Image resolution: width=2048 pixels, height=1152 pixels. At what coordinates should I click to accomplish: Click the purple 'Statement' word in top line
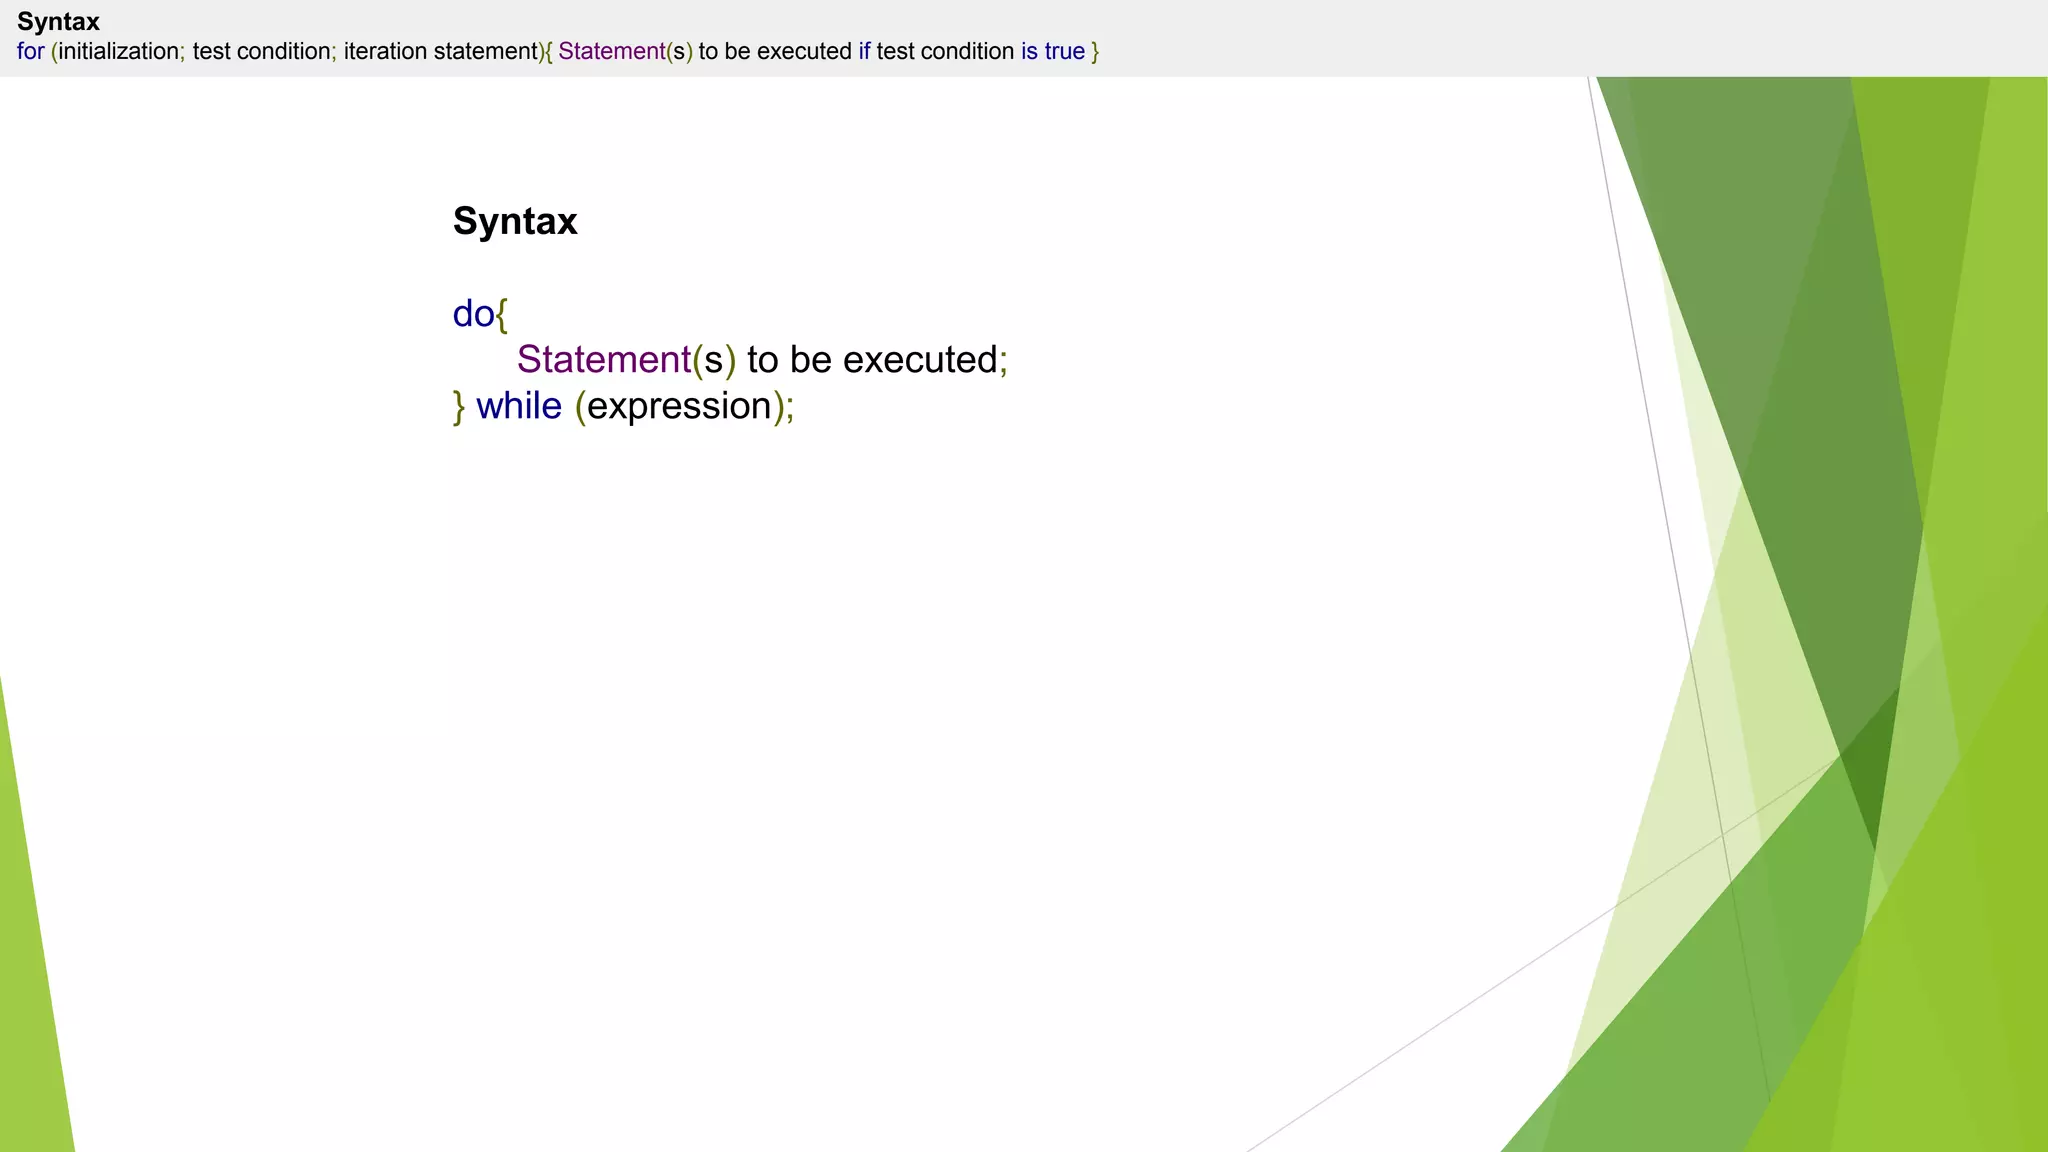[611, 51]
